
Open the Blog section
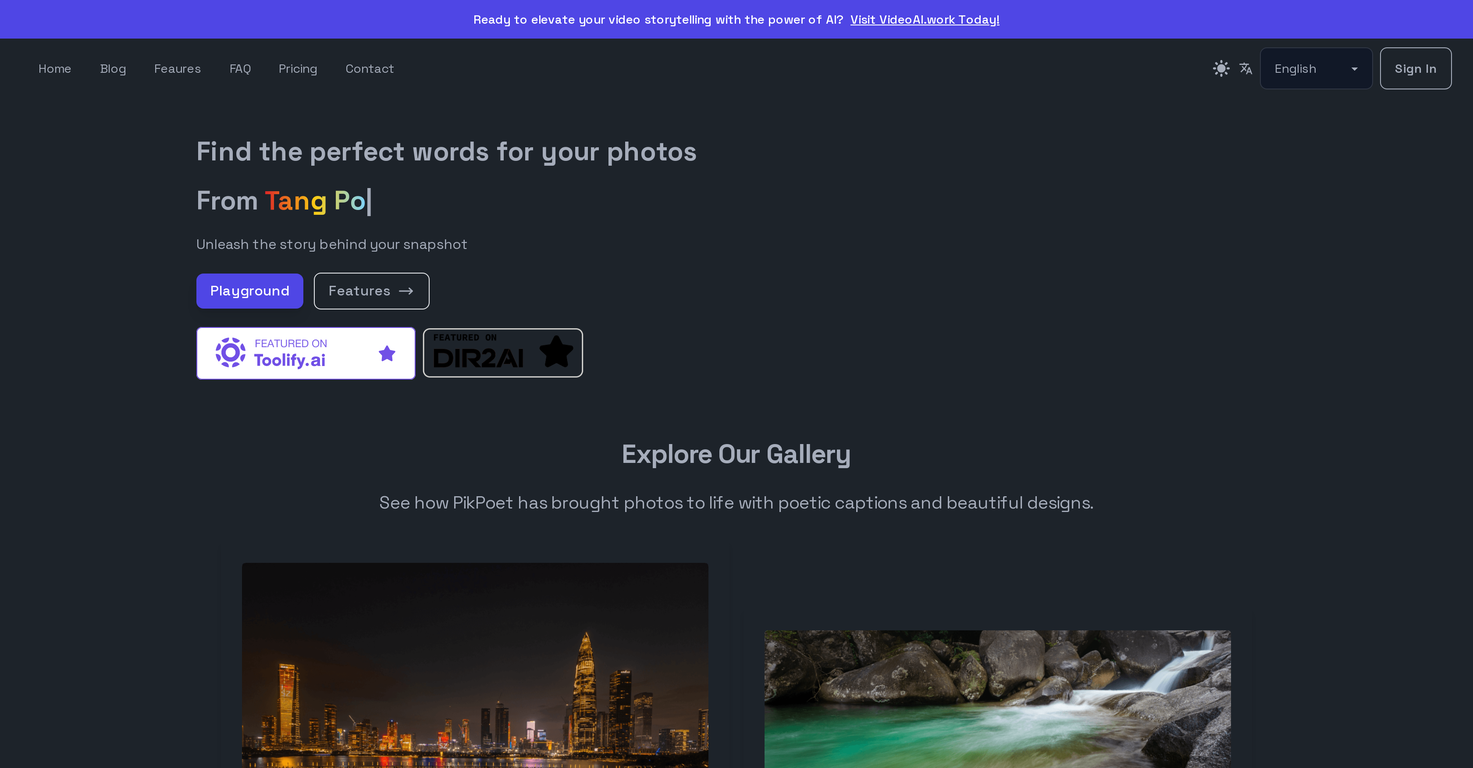(112, 68)
